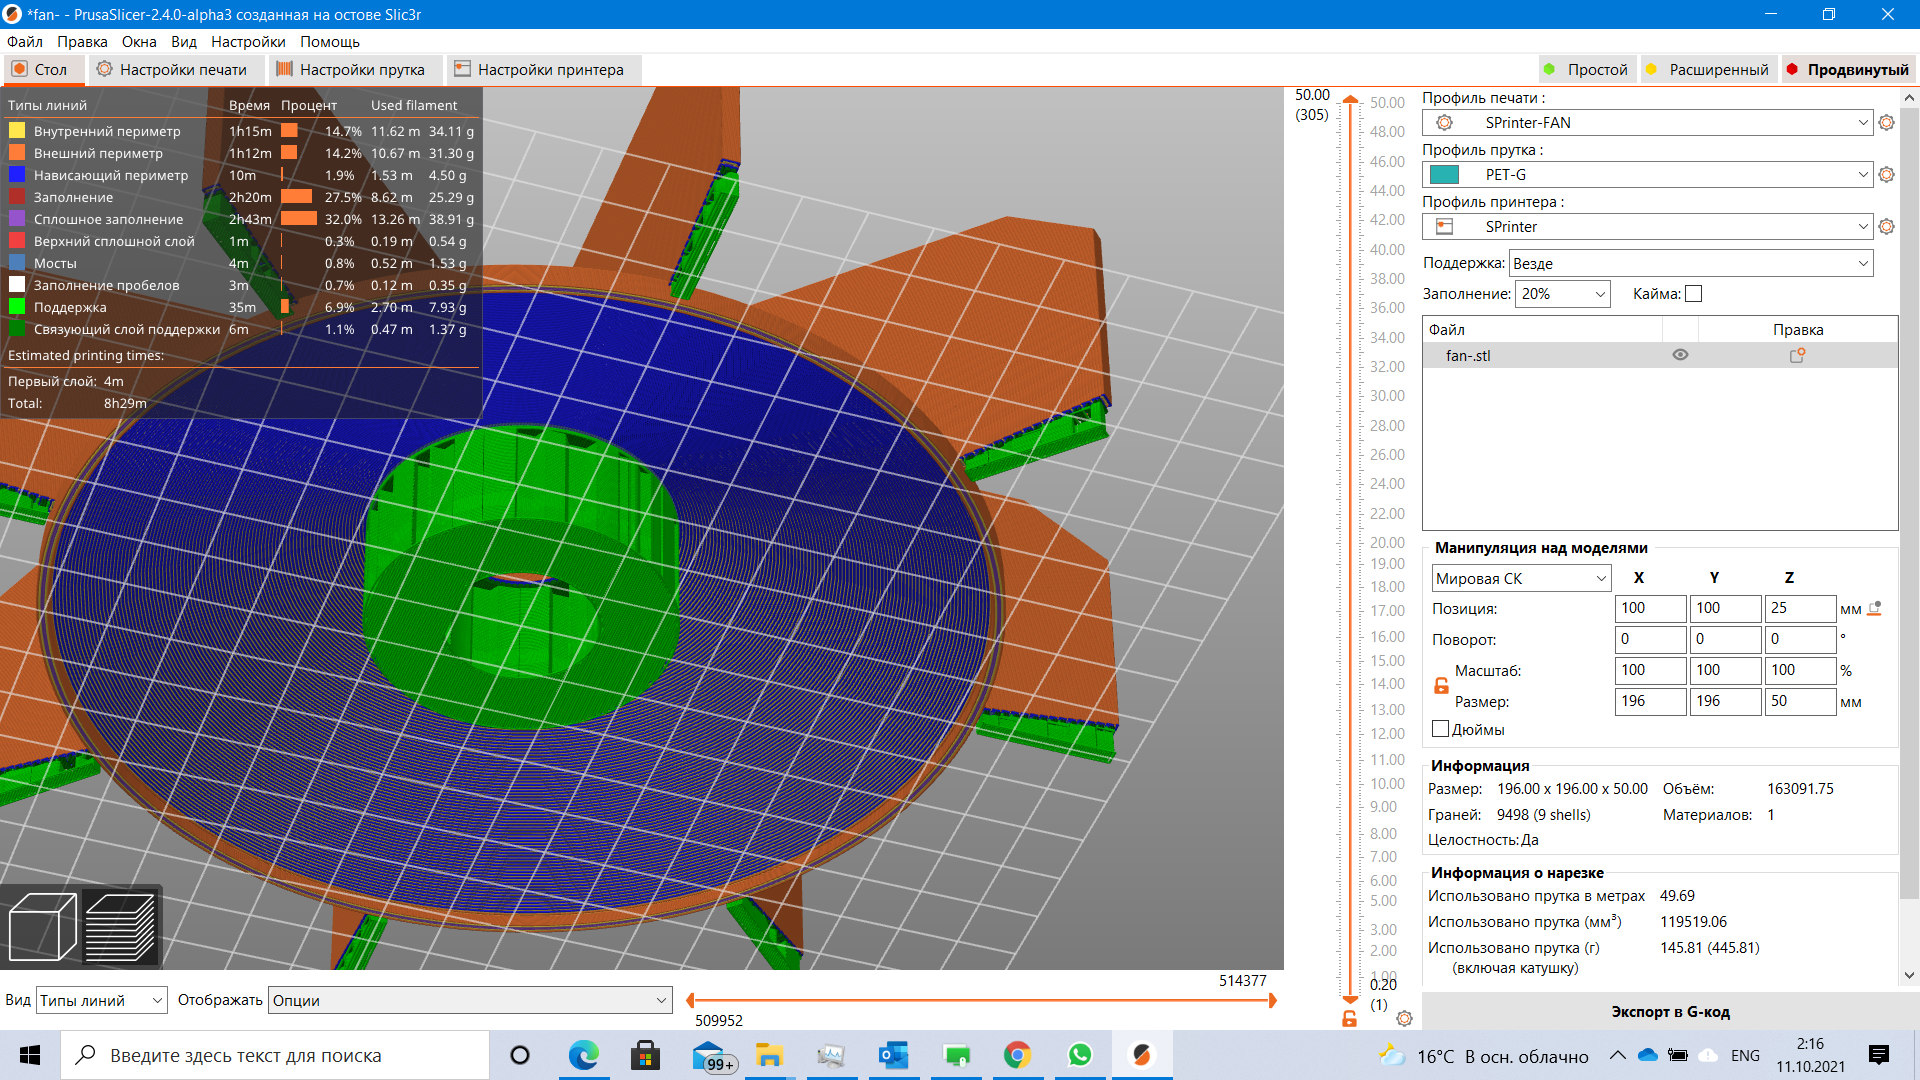Toggle visibility eye for fan-.stl
The height and width of the screenshot is (1080, 1920).
[x=1680, y=355]
